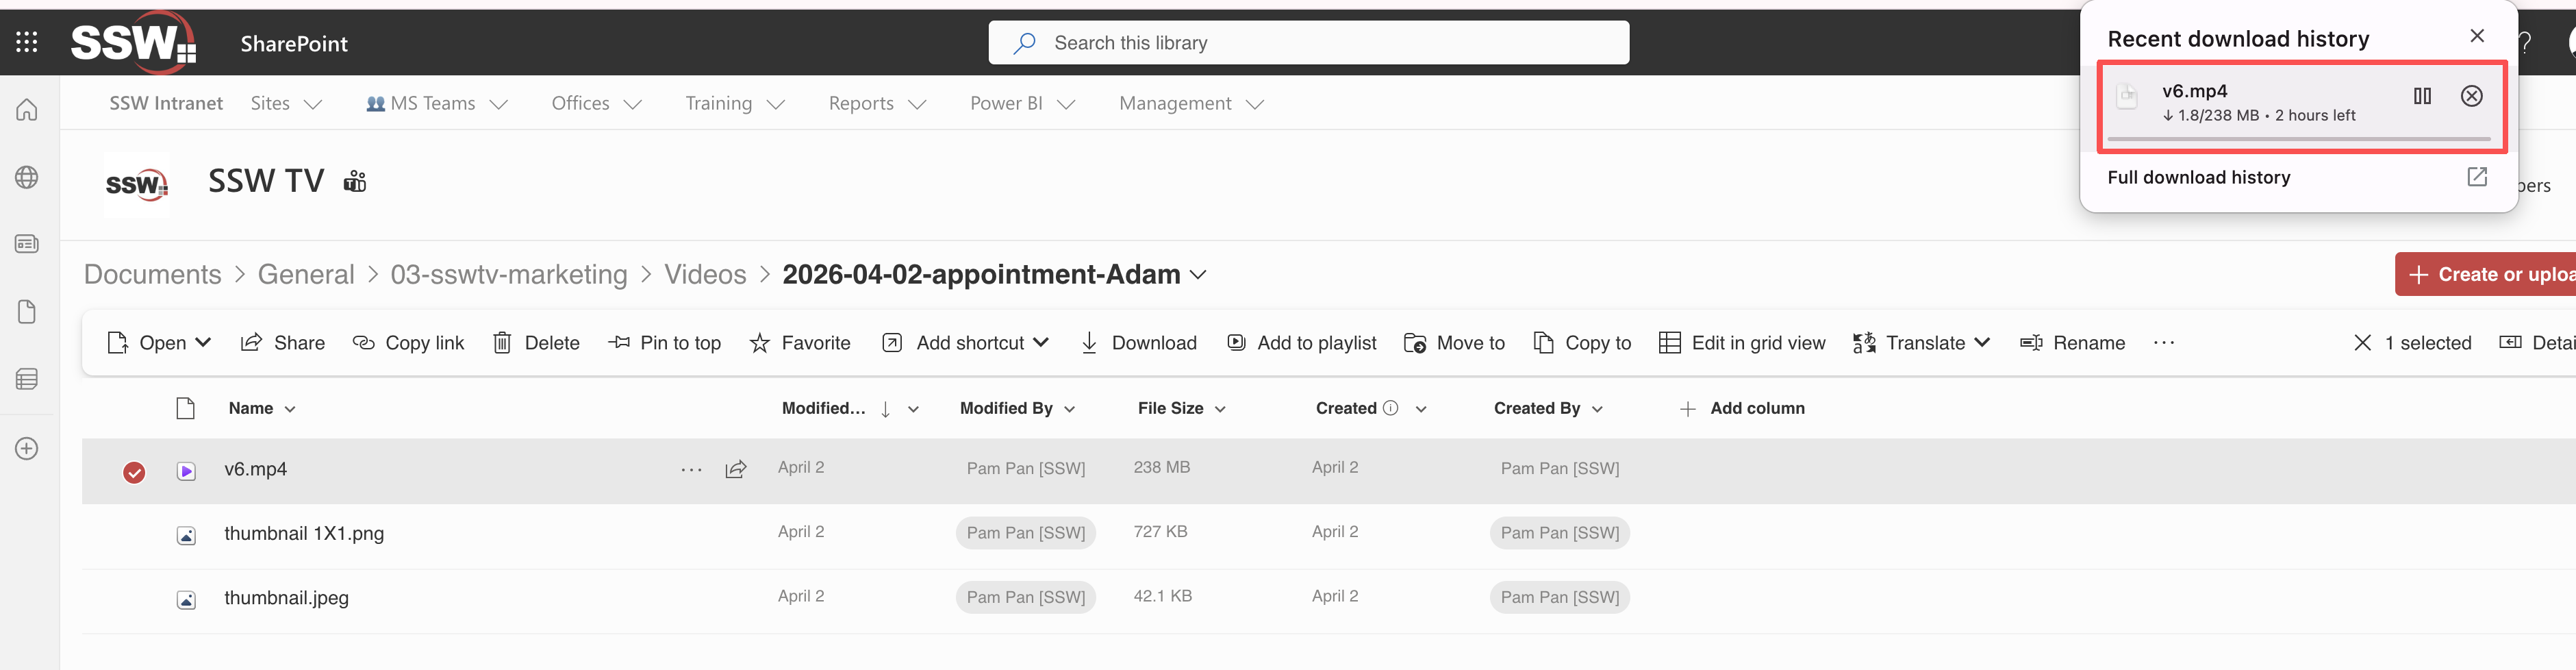Expand the Open dropdown in toolbar
2576x670 pixels.
(203, 343)
